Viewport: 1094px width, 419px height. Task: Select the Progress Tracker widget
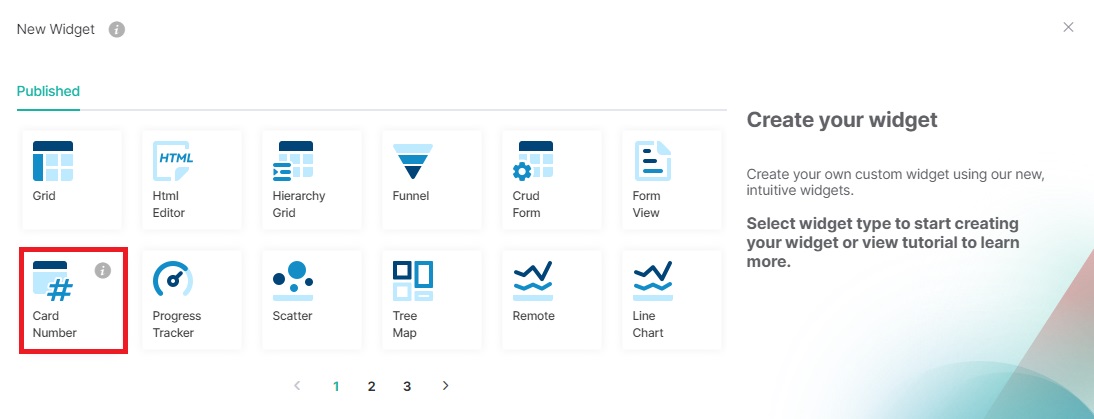(173, 281)
